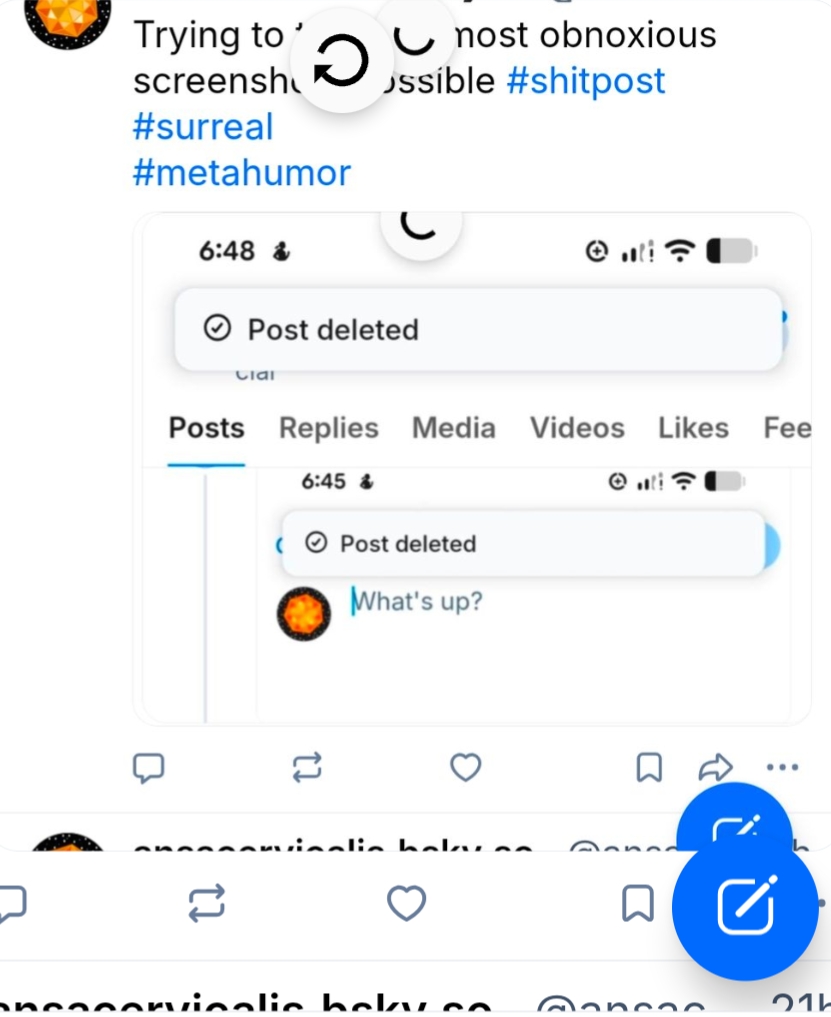The height and width of the screenshot is (1017, 831).
Task: Toggle the heart in the bottom action row
Action: click(406, 904)
